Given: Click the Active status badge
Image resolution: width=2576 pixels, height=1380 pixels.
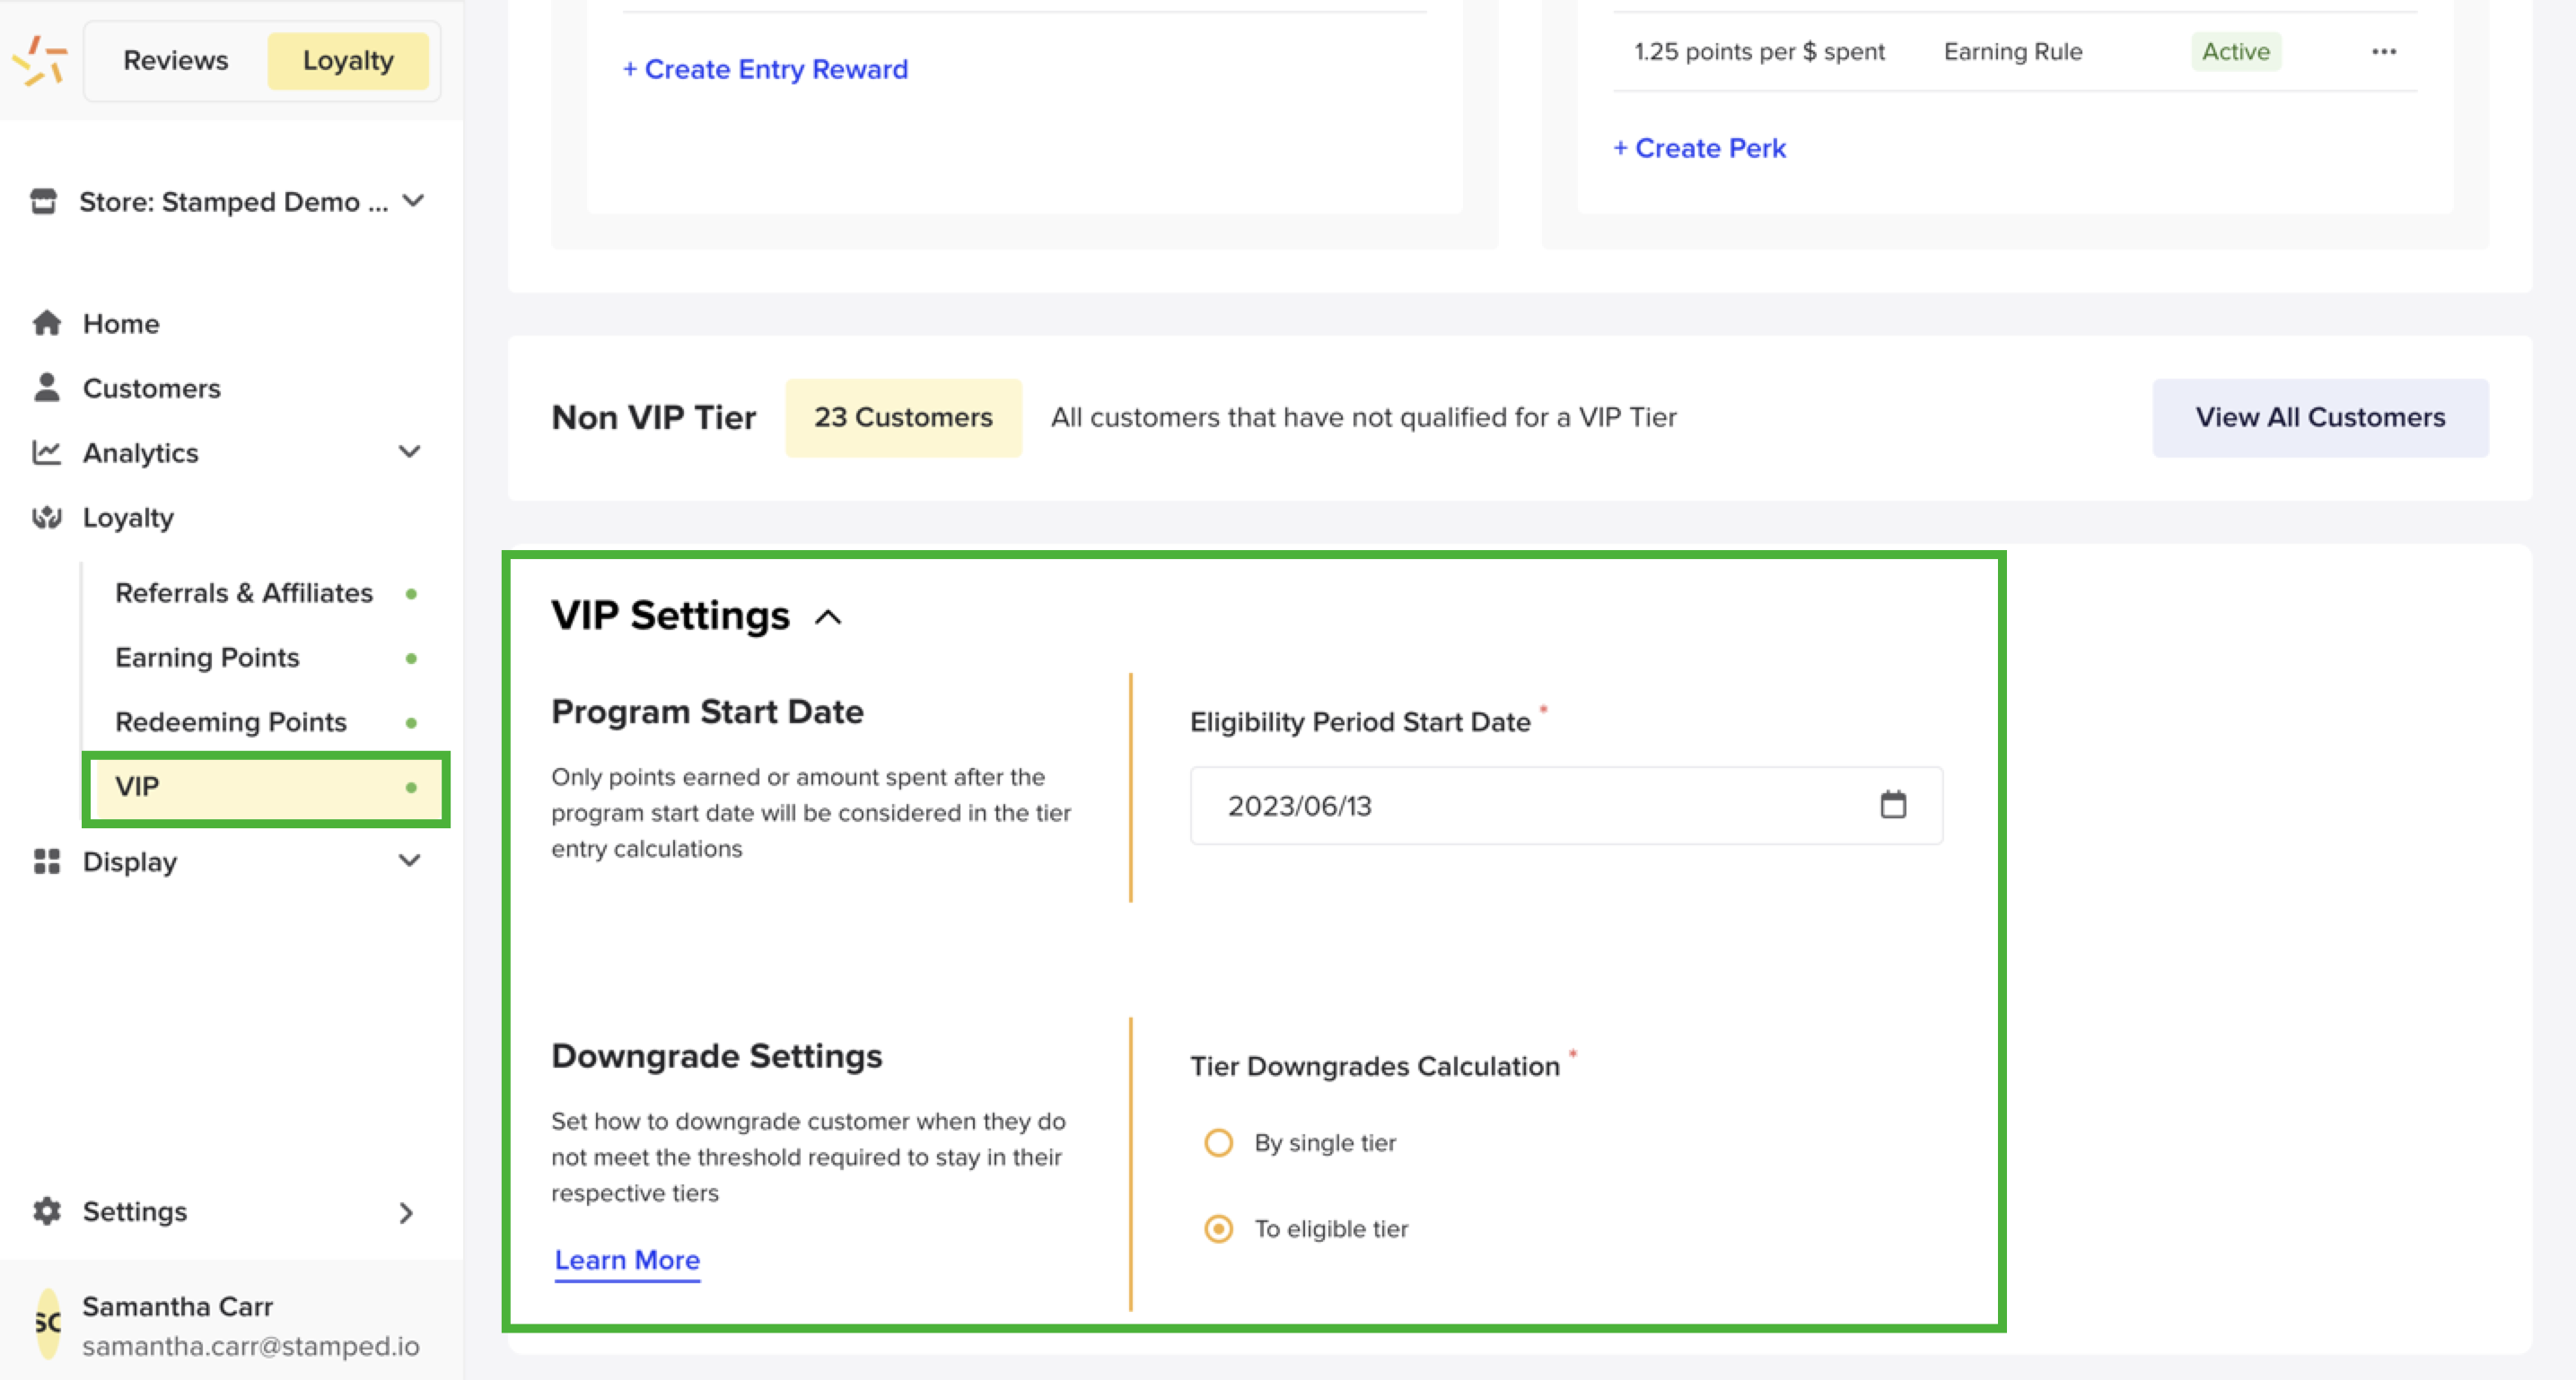Looking at the screenshot, I should point(2236,52).
